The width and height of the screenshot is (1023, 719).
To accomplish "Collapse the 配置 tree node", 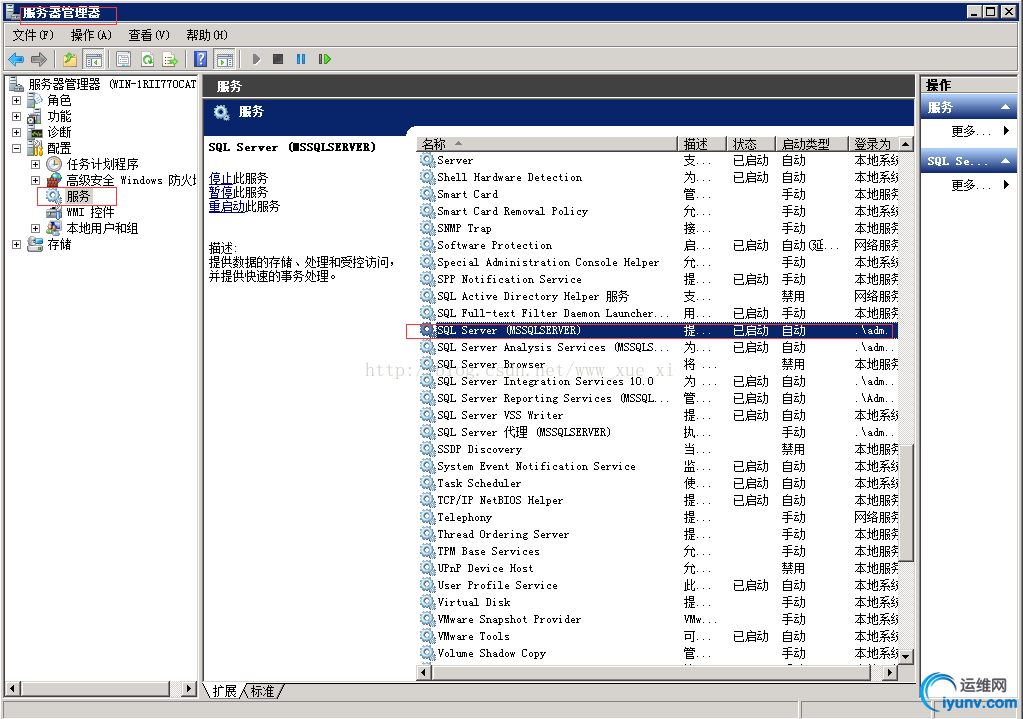I will pyautogui.click(x=16, y=148).
